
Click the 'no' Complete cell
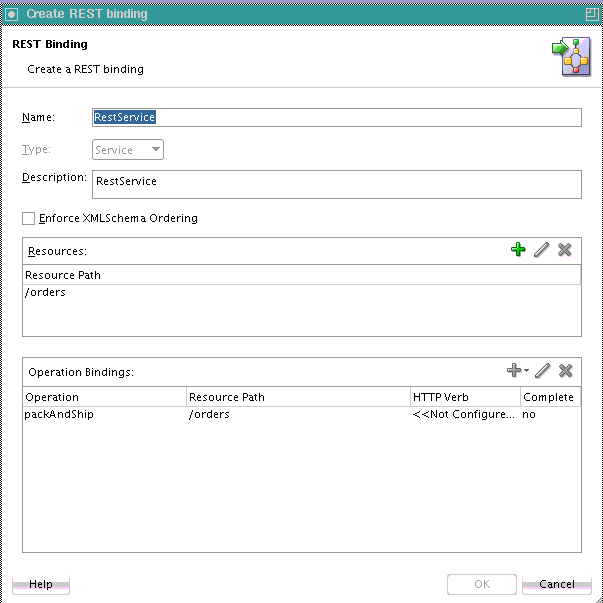coord(550,414)
